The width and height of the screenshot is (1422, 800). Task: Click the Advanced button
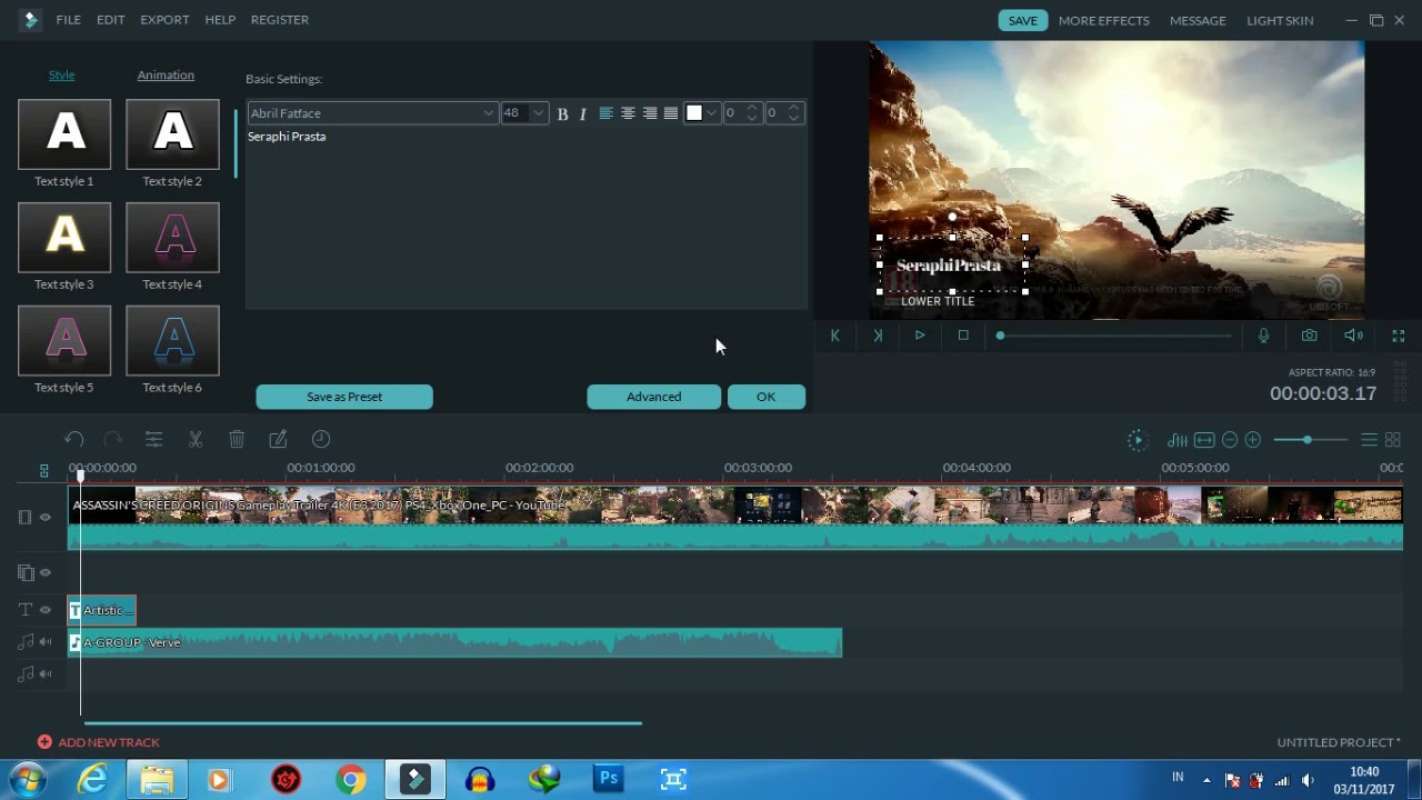[x=654, y=397]
